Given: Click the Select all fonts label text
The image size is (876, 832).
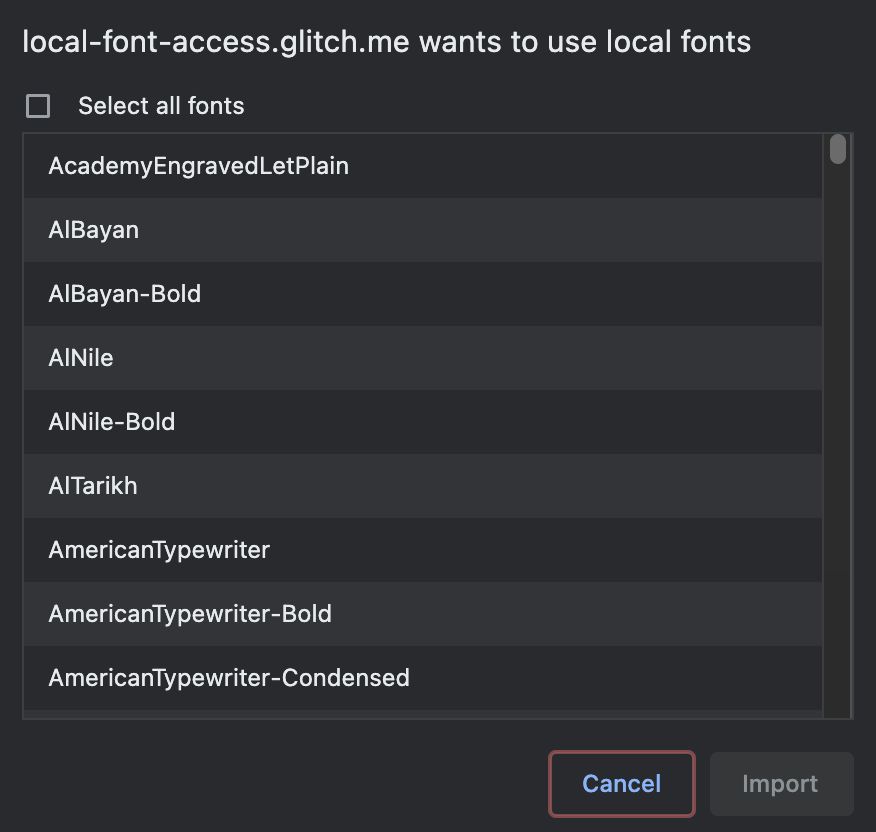Looking at the screenshot, I should click(161, 106).
